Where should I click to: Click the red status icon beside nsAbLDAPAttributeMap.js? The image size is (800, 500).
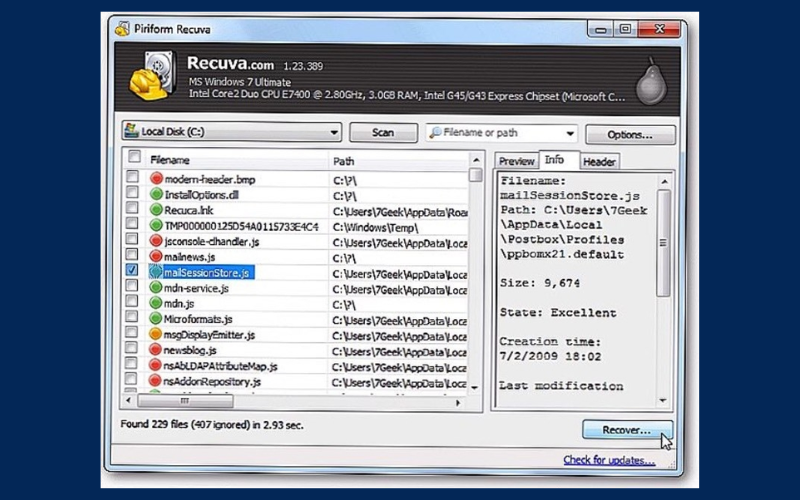click(x=156, y=365)
